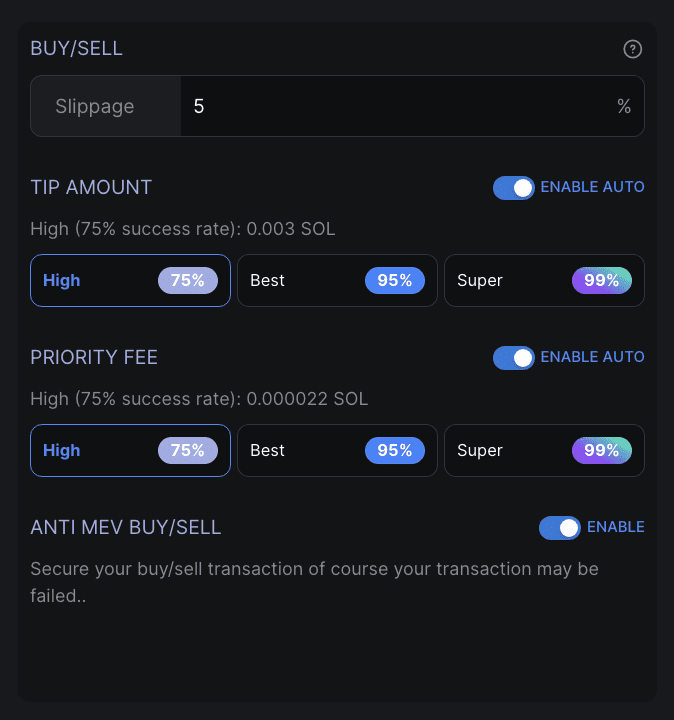Image resolution: width=674 pixels, height=720 pixels.
Task: Click the 75% badge in Priority Fee
Action: coord(188,450)
